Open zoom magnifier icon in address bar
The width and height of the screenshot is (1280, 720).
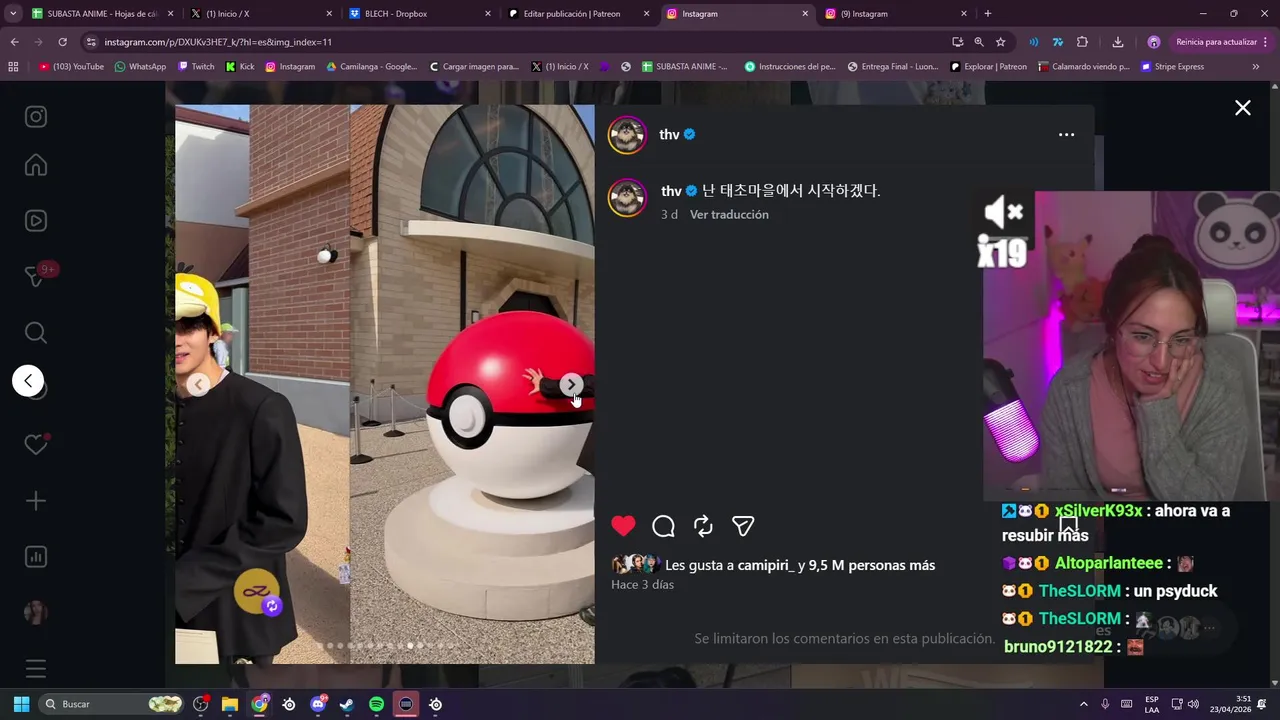point(979,42)
